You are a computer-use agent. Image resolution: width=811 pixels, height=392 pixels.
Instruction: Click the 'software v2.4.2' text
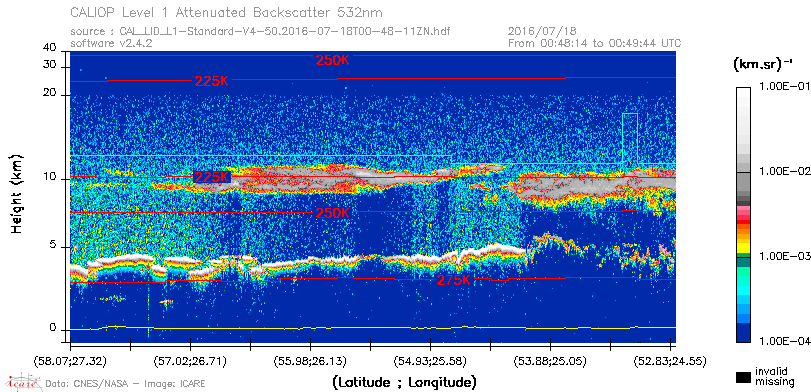point(111,43)
